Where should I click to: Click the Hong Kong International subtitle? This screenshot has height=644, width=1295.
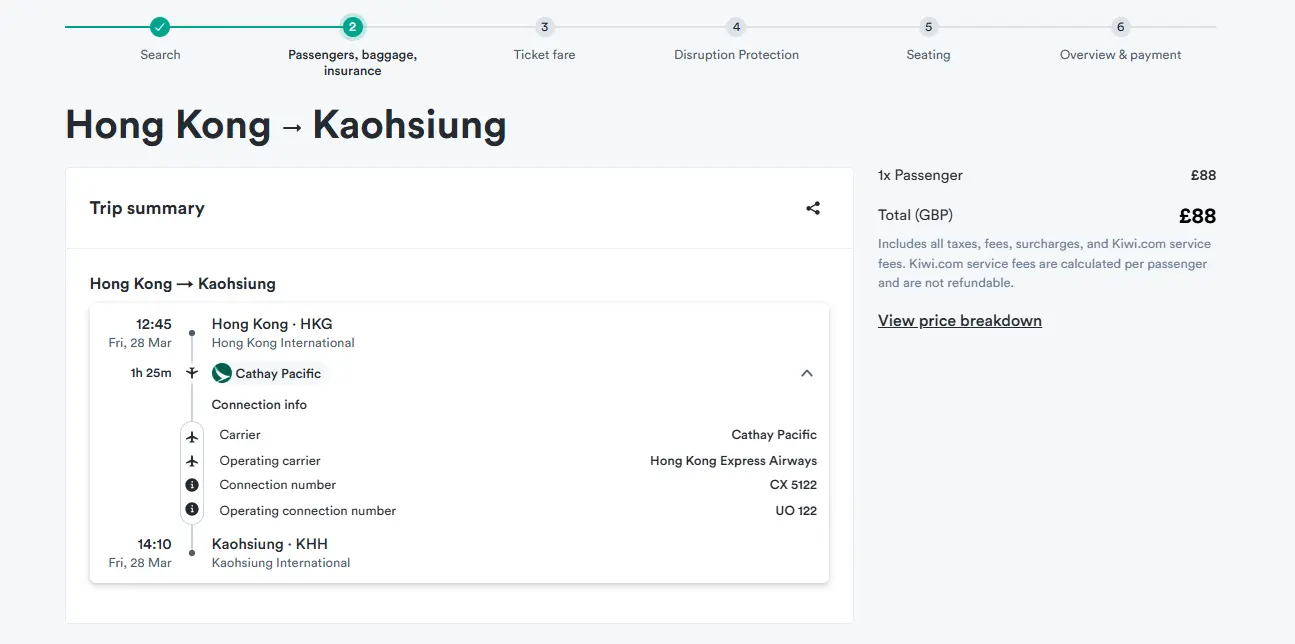(x=283, y=343)
